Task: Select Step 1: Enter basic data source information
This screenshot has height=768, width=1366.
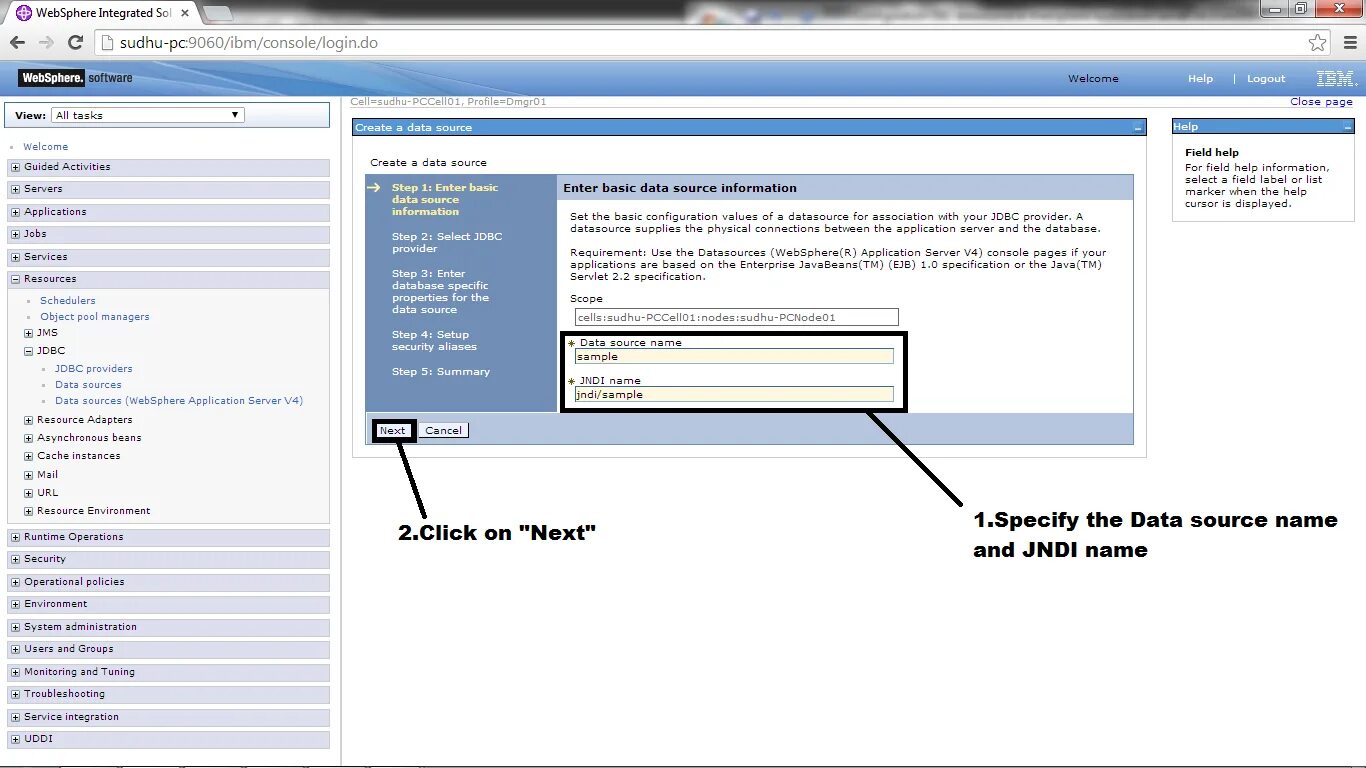Action: click(x=444, y=200)
